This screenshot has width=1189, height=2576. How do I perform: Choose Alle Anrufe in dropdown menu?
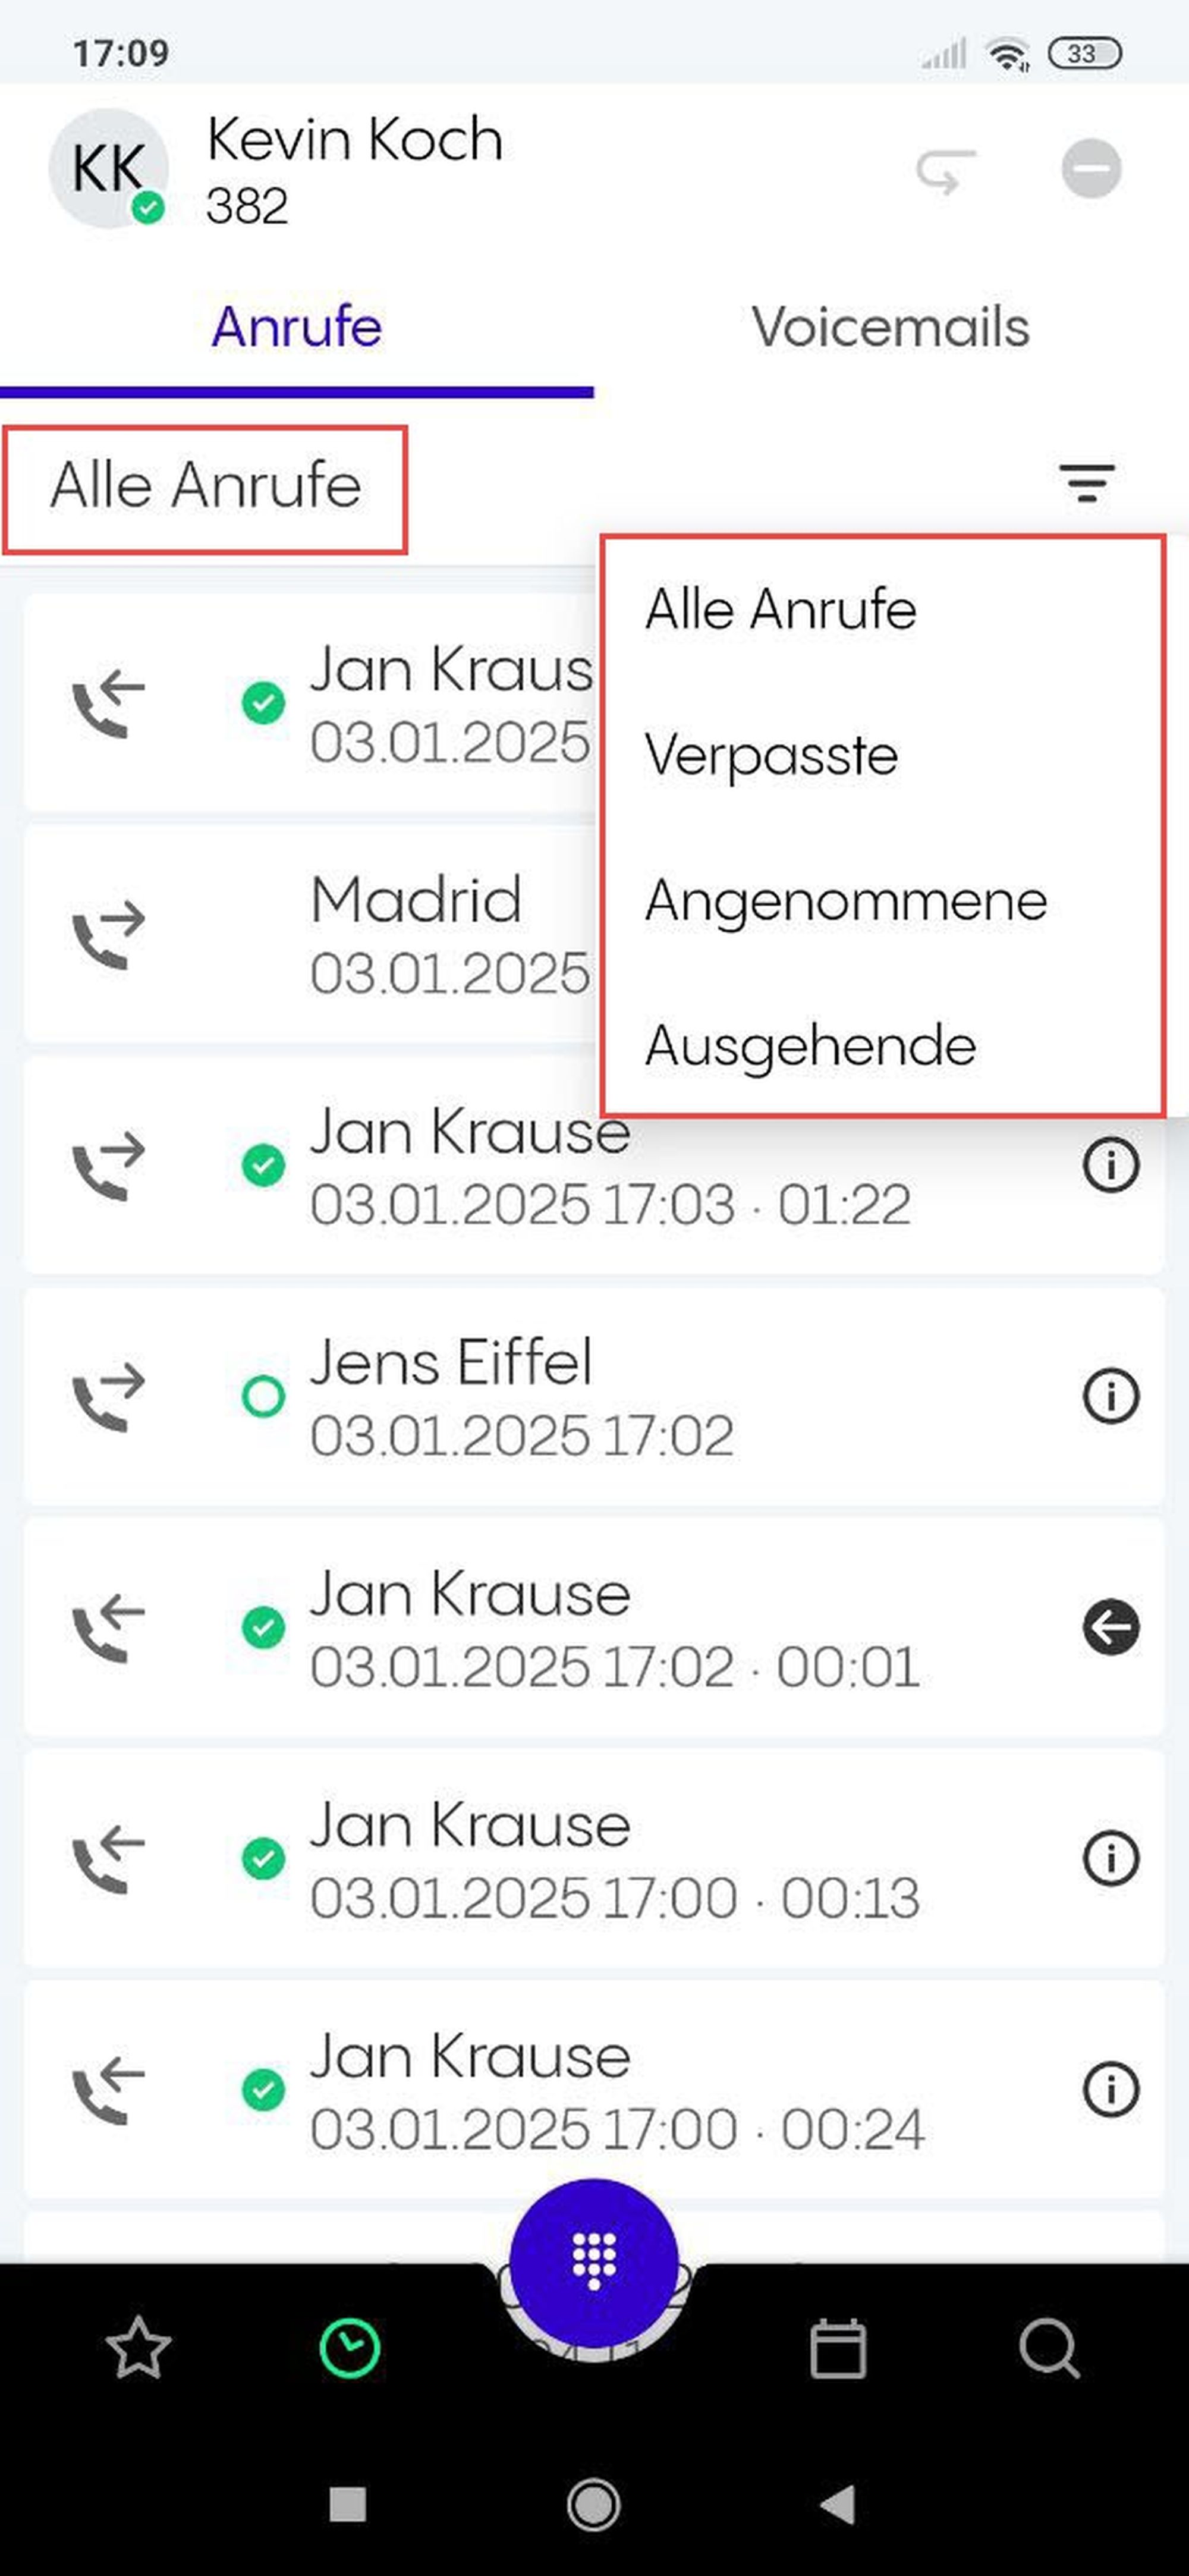coord(780,609)
